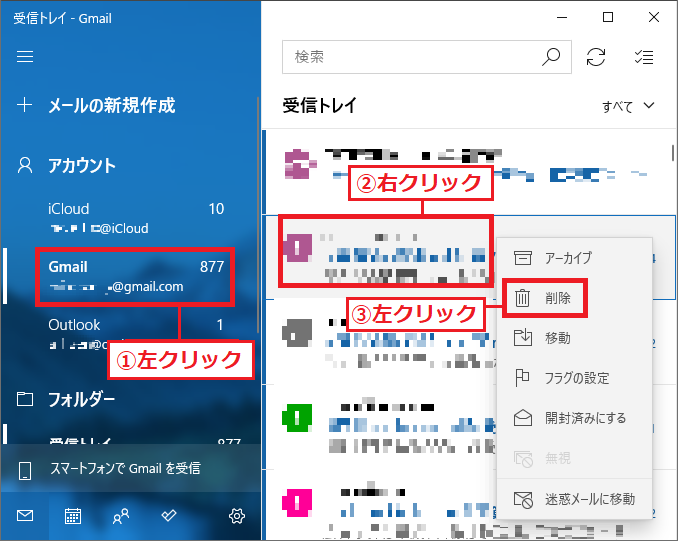This screenshot has width=678, height=541.
Task: Click the Accounts person icon
Action: tap(25, 165)
